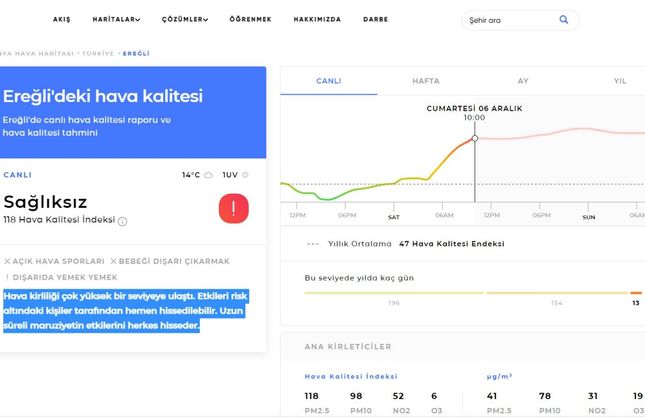
Task: Switch to the Ay chart tab
Action: pyautogui.click(x=523, y=80)
